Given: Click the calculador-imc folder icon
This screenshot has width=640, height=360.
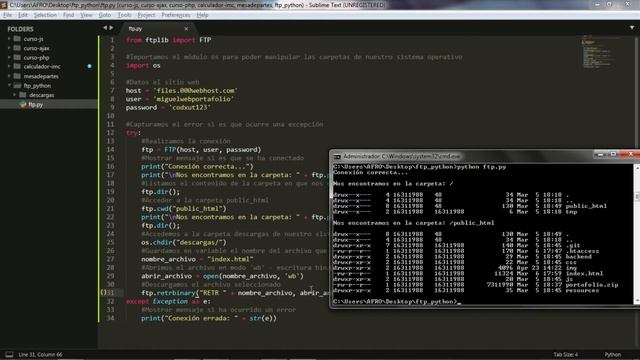Looking at the screenshot, I should click(17, 67).
